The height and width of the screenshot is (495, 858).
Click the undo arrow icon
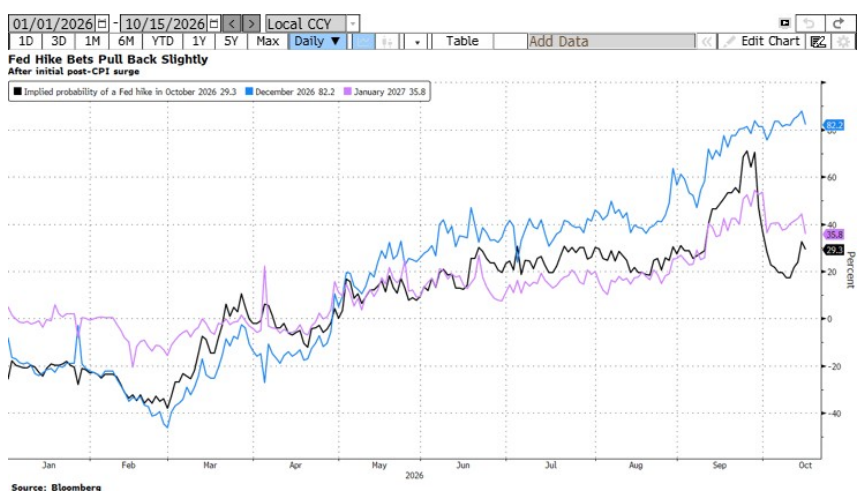[x=809, y=24]
